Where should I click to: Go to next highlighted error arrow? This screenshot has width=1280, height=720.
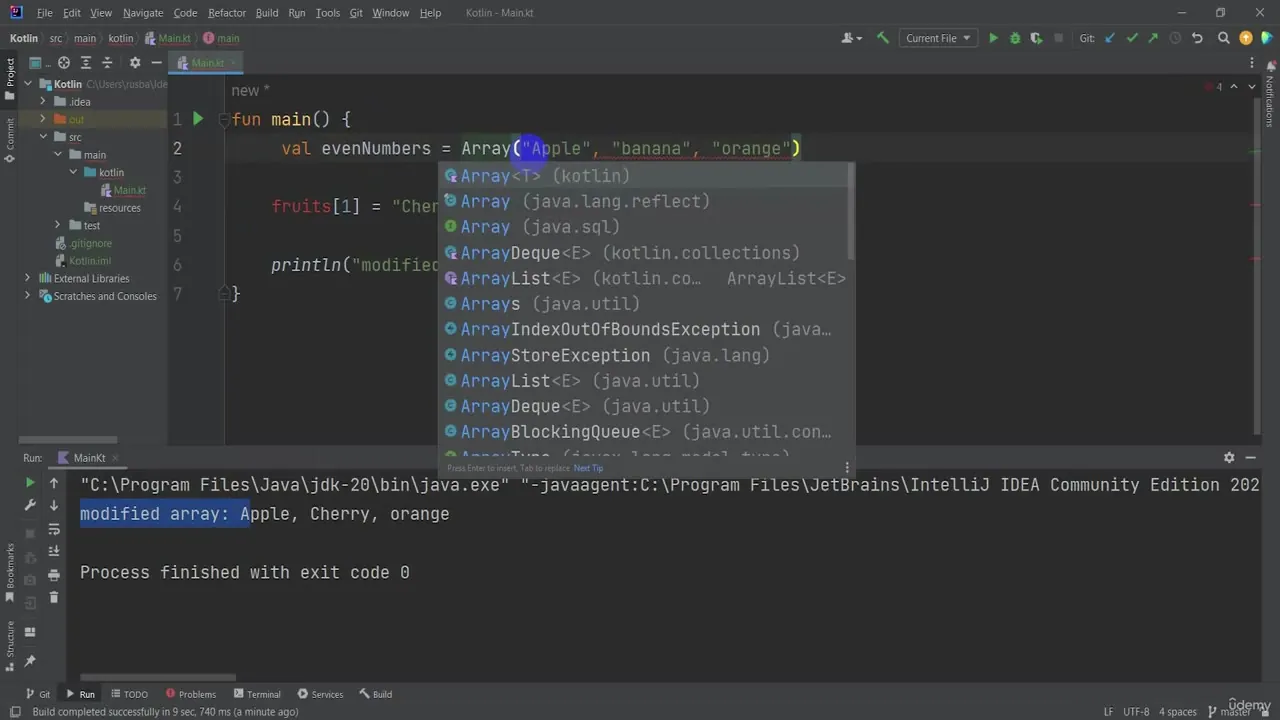(1252, 87)
